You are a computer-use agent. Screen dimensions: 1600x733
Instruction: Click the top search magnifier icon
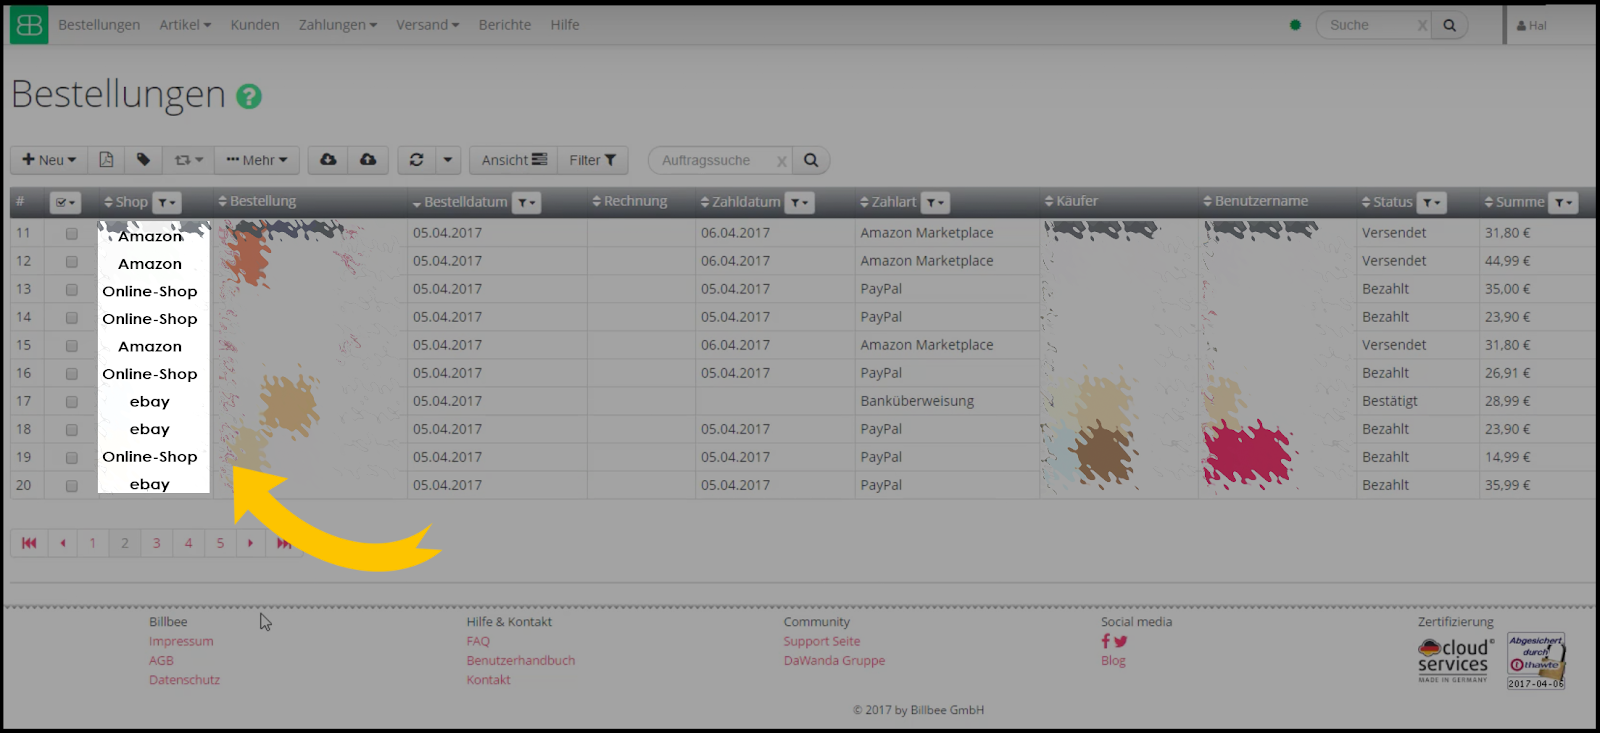tap(1449, 25)
